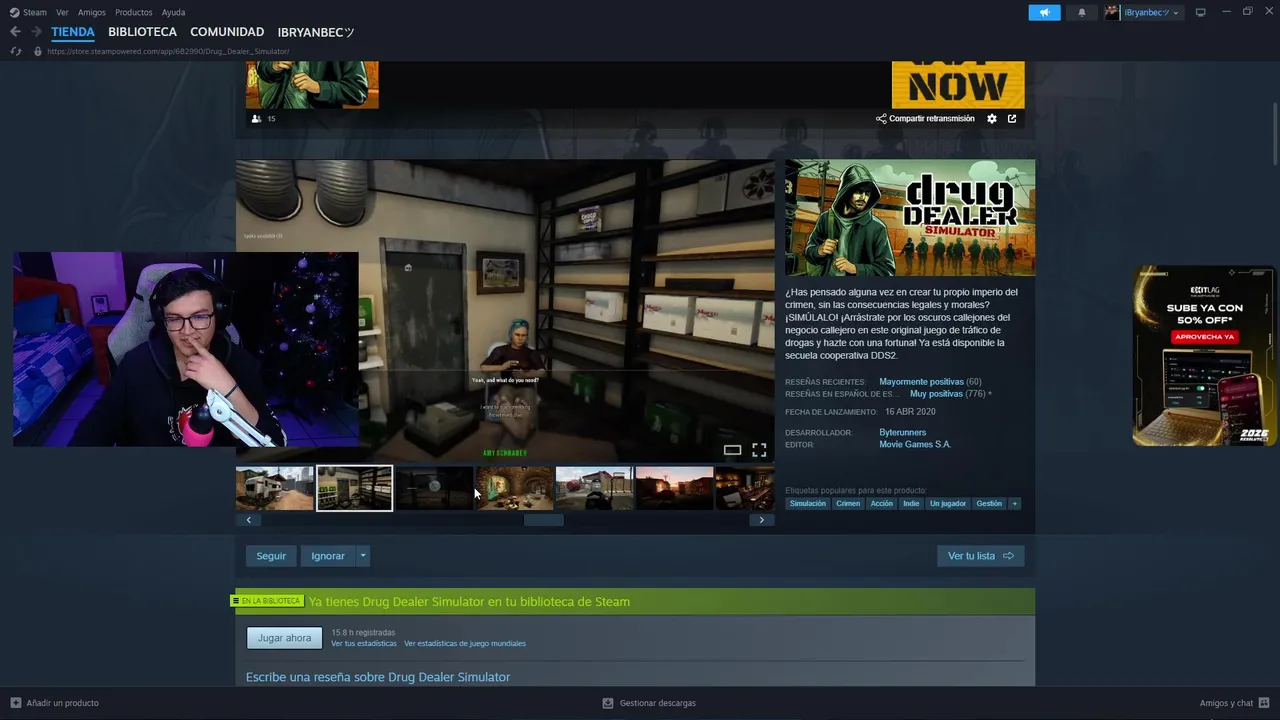Click Añadir un producto
This screenshot has width=1280, height=720.
(55, 703)
